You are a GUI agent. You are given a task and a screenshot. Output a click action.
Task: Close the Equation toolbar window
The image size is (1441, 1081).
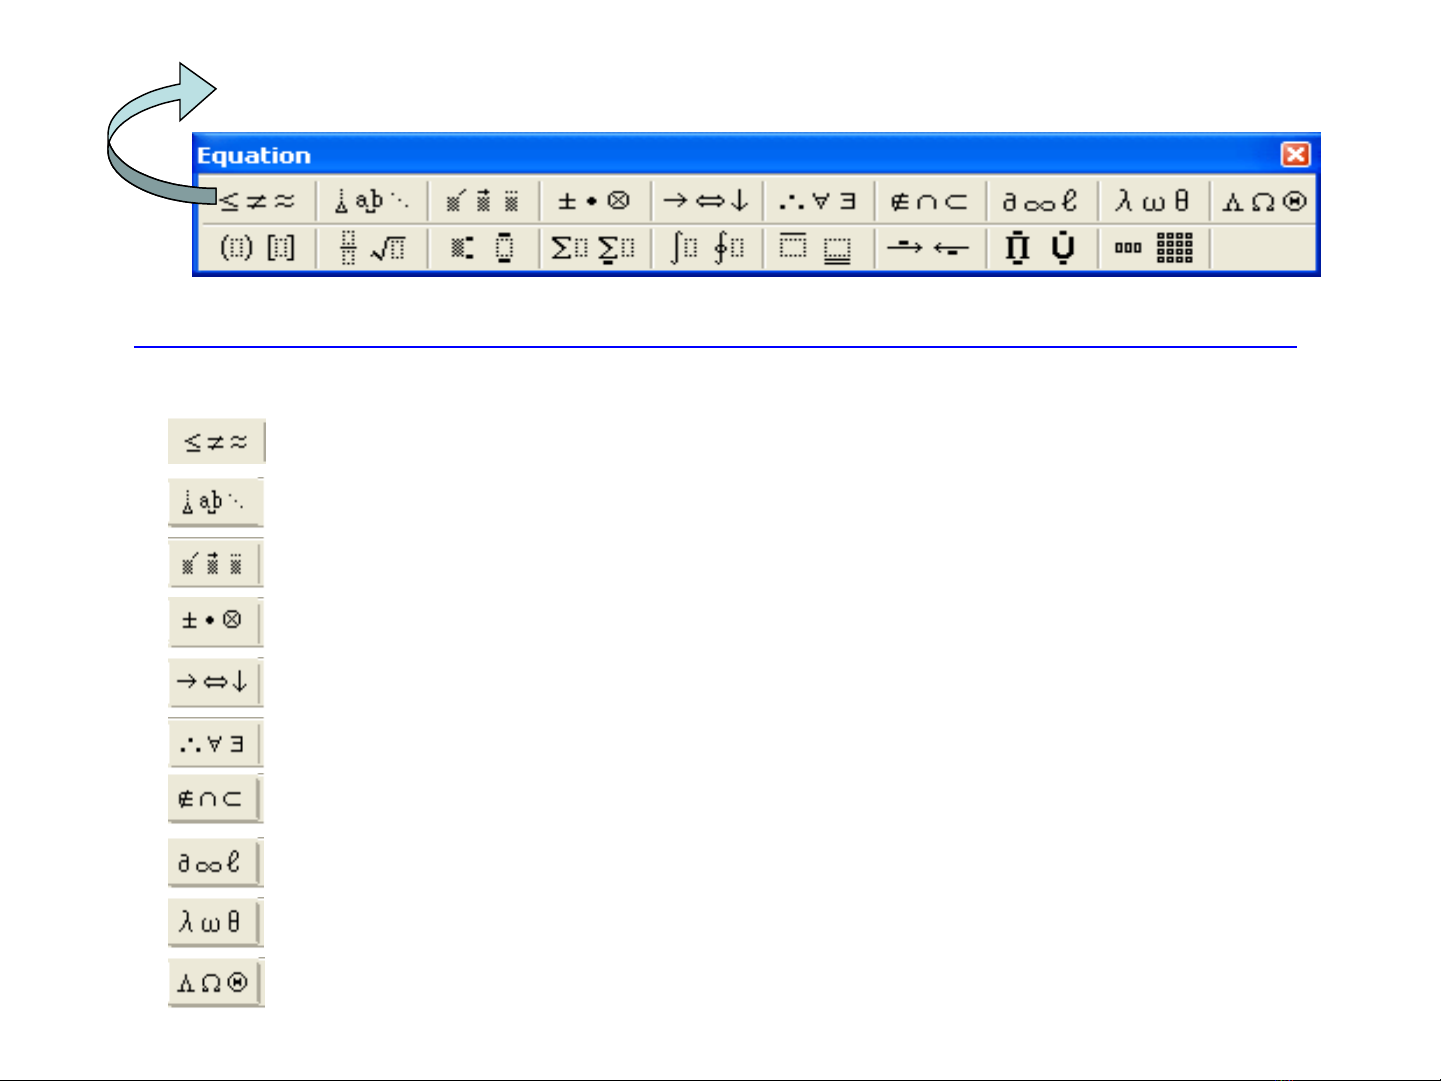(1295, 154)
